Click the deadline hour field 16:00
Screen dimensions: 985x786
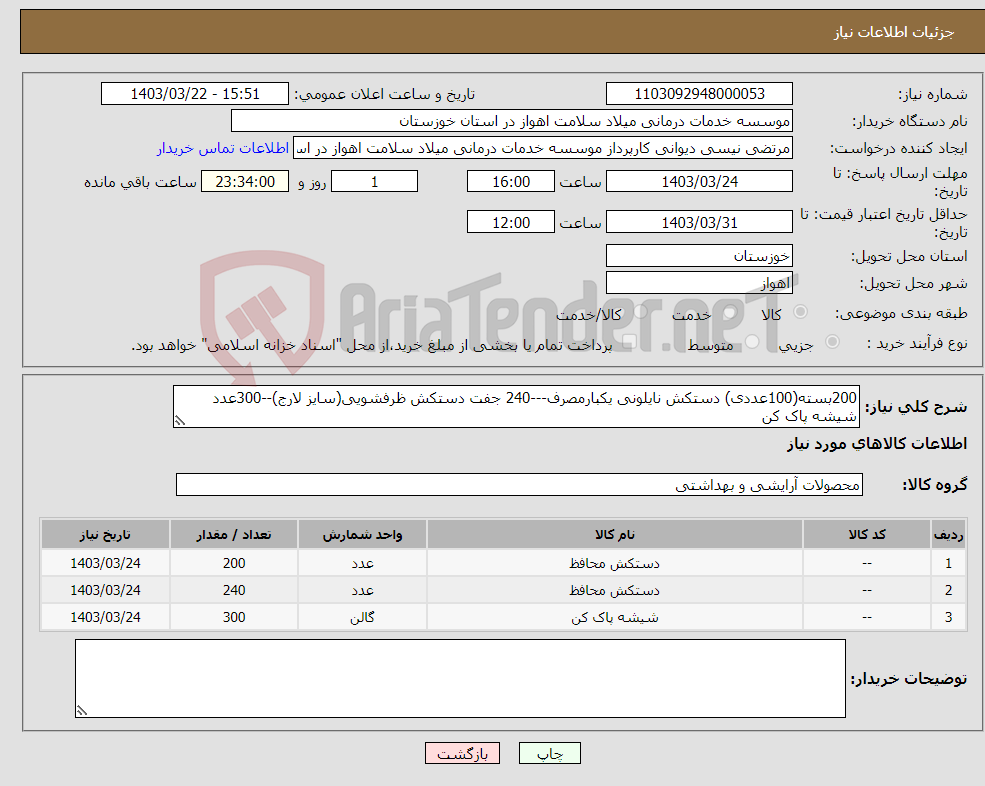511,182
